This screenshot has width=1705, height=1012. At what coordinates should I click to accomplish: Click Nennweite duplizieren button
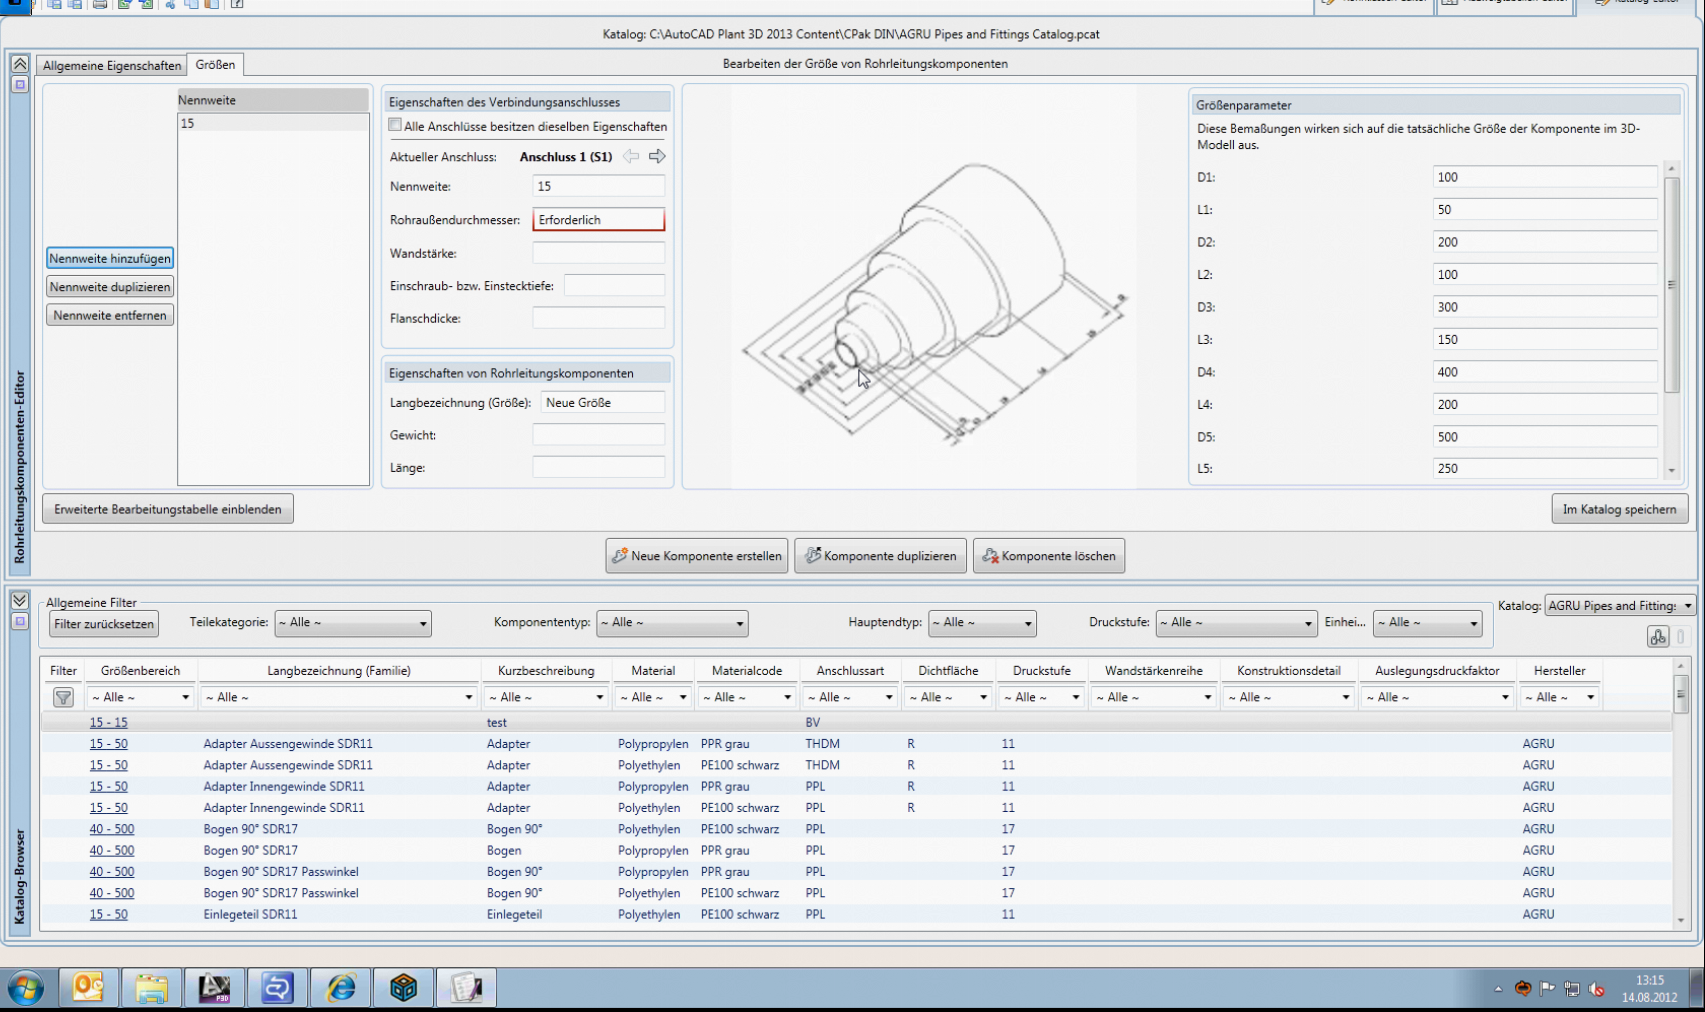click(110, 287)
